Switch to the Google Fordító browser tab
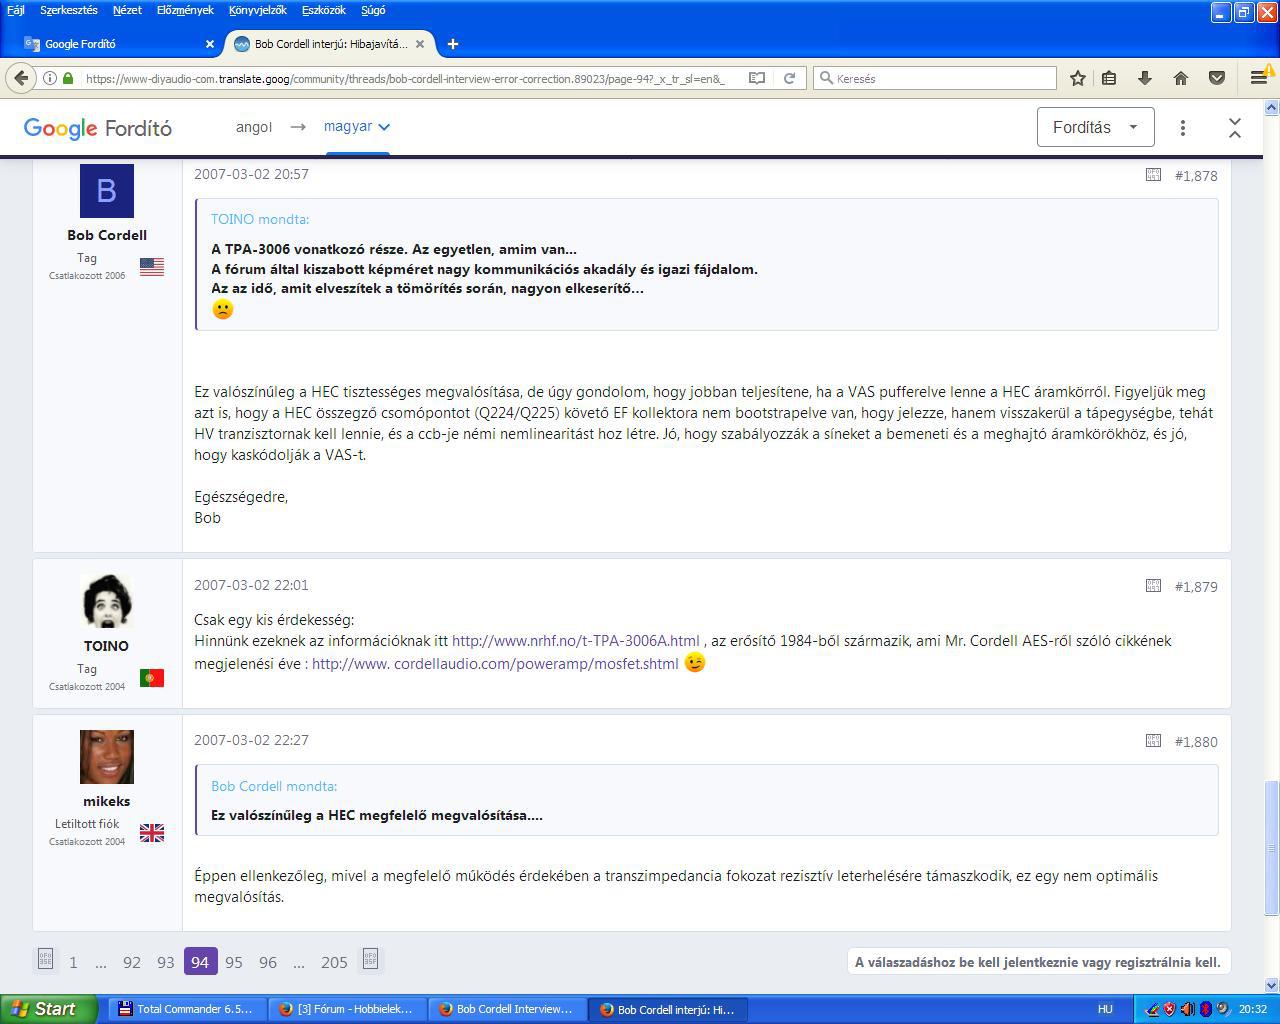The image size is (1280, 1024). tap(119, 44)
